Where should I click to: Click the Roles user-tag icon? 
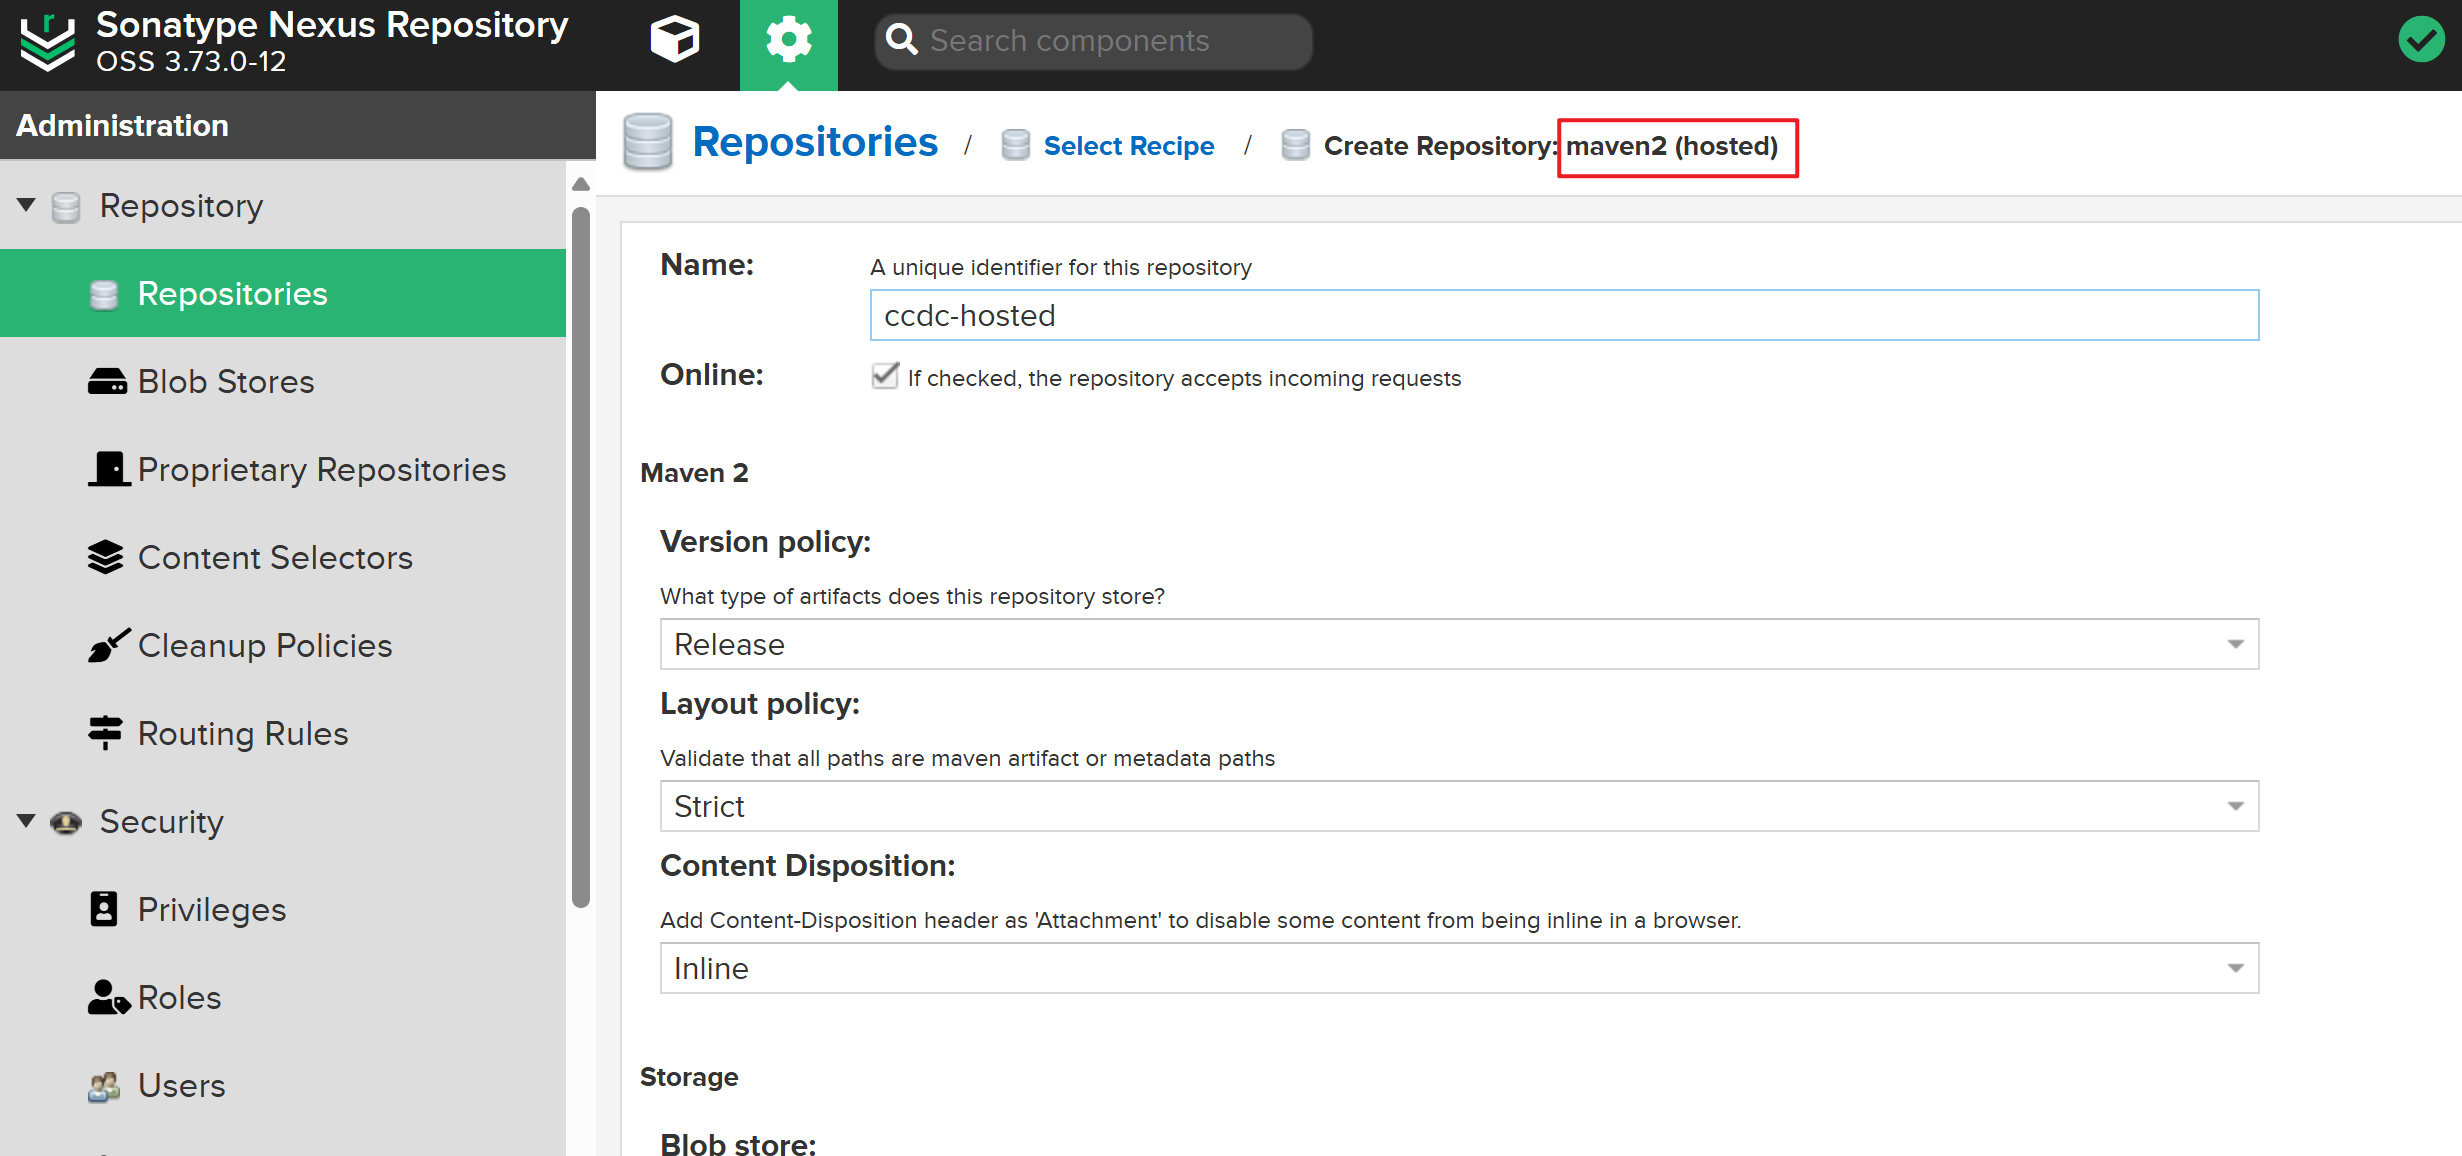[109, 997]
